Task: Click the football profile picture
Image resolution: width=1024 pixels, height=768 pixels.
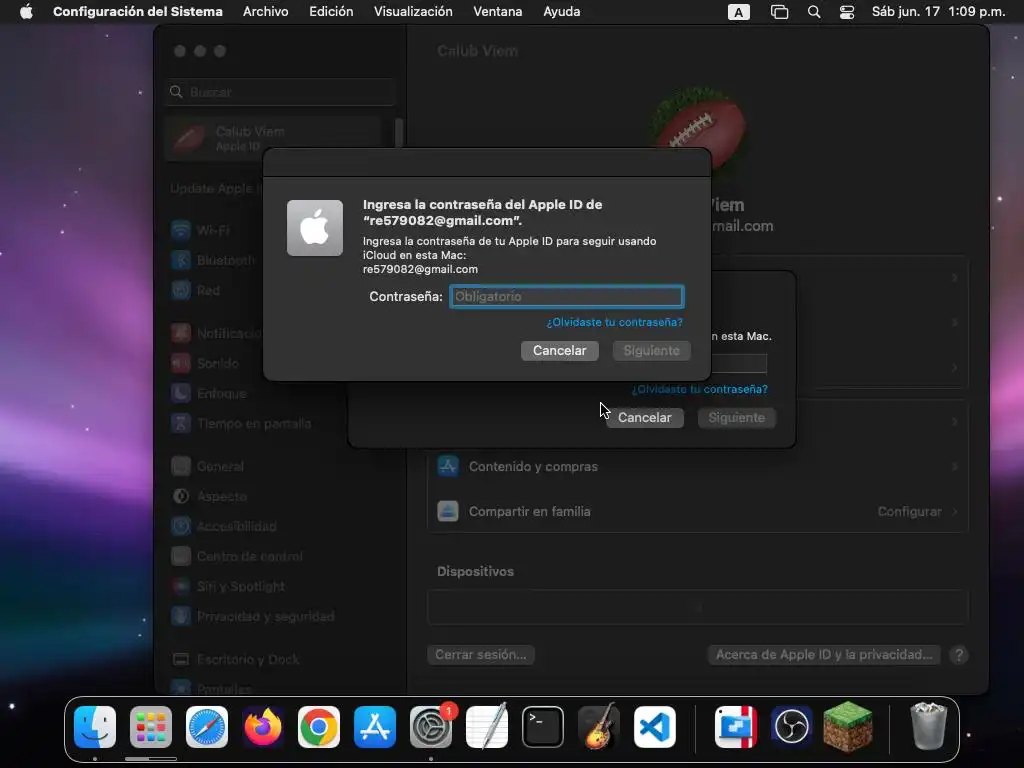Action: [x=699, y=124]
